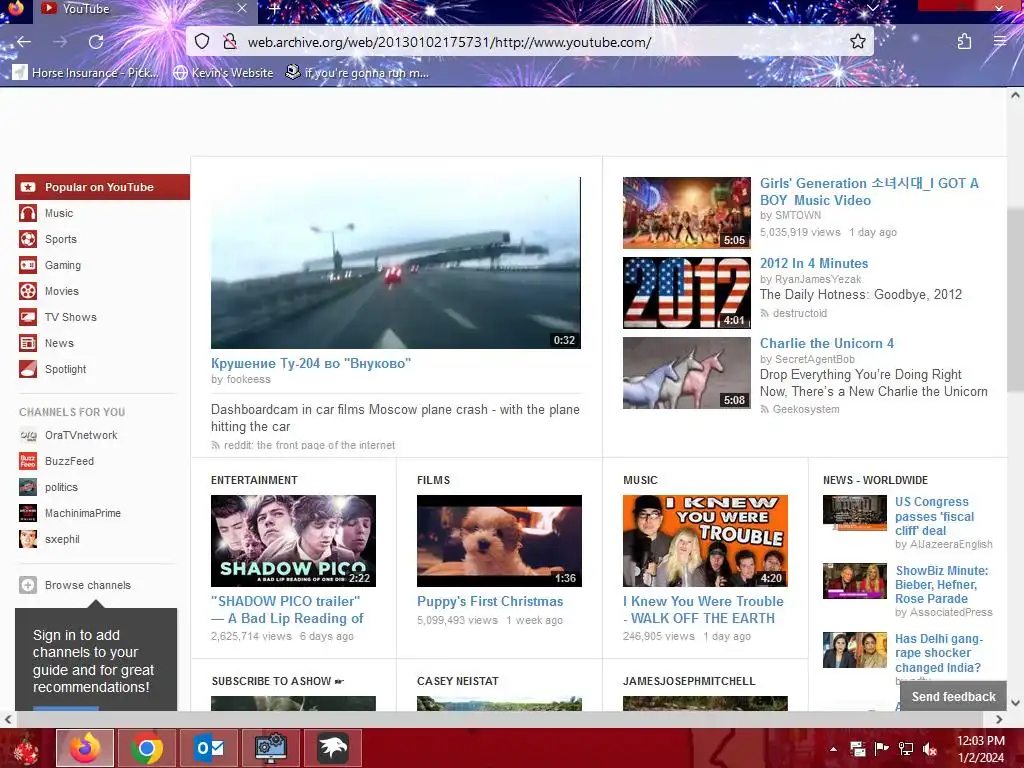Viewport: 1024px width, 768px height.
Task: Open the Music category icon in sidebar
Action: (27, 213)
